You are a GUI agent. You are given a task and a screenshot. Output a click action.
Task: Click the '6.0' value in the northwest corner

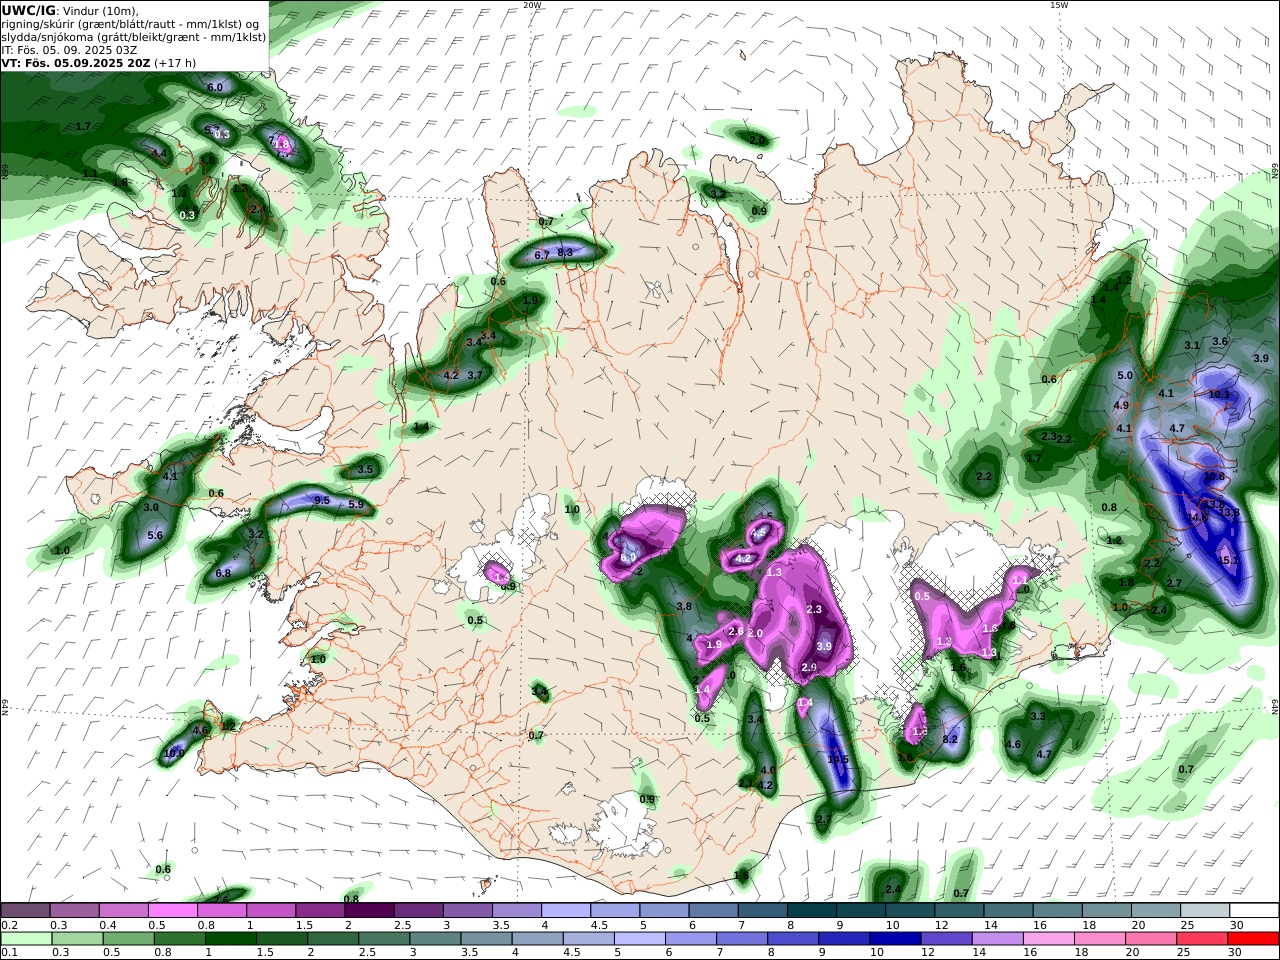pyautogui.click(x=215, y=88)
